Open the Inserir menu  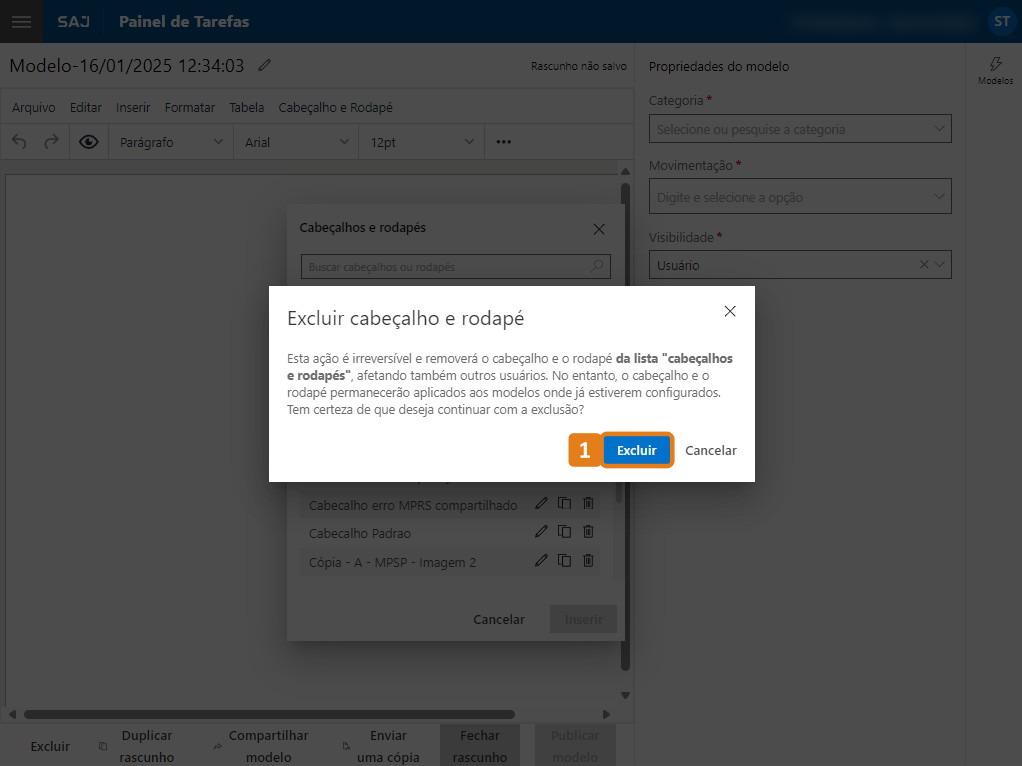point(133,108)
